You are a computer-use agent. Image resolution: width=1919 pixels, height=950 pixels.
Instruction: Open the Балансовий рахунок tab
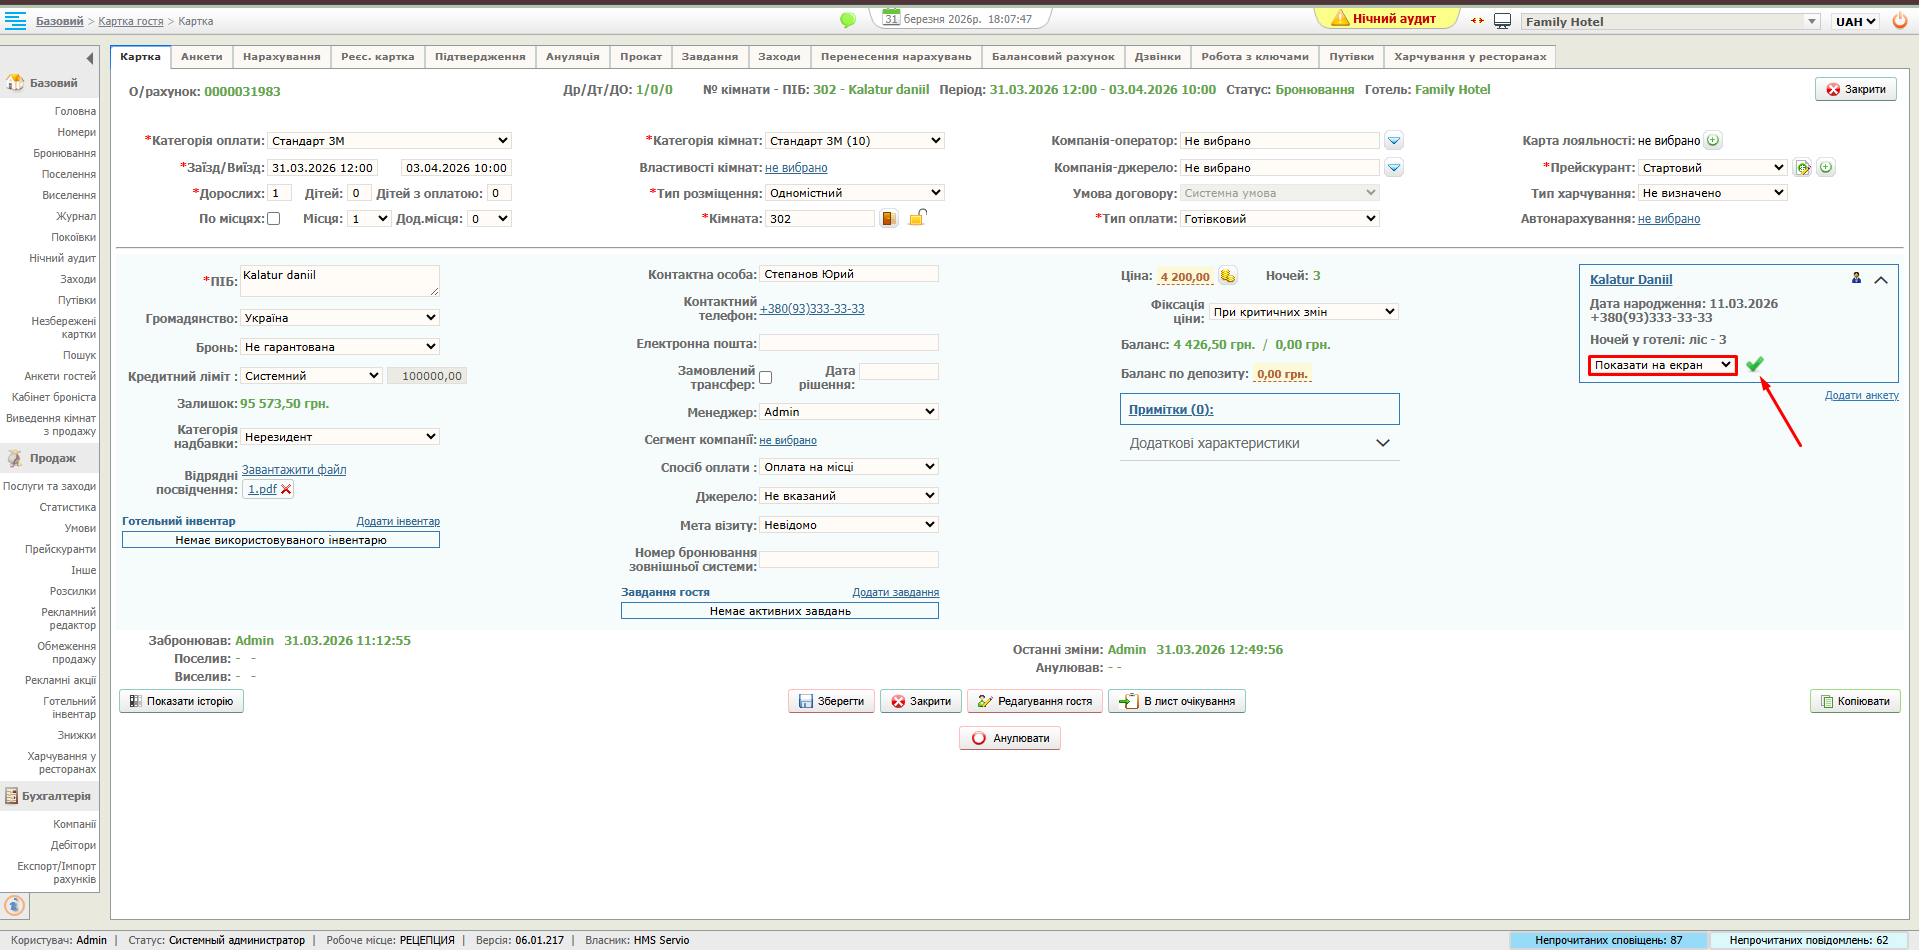point(1052,57)
